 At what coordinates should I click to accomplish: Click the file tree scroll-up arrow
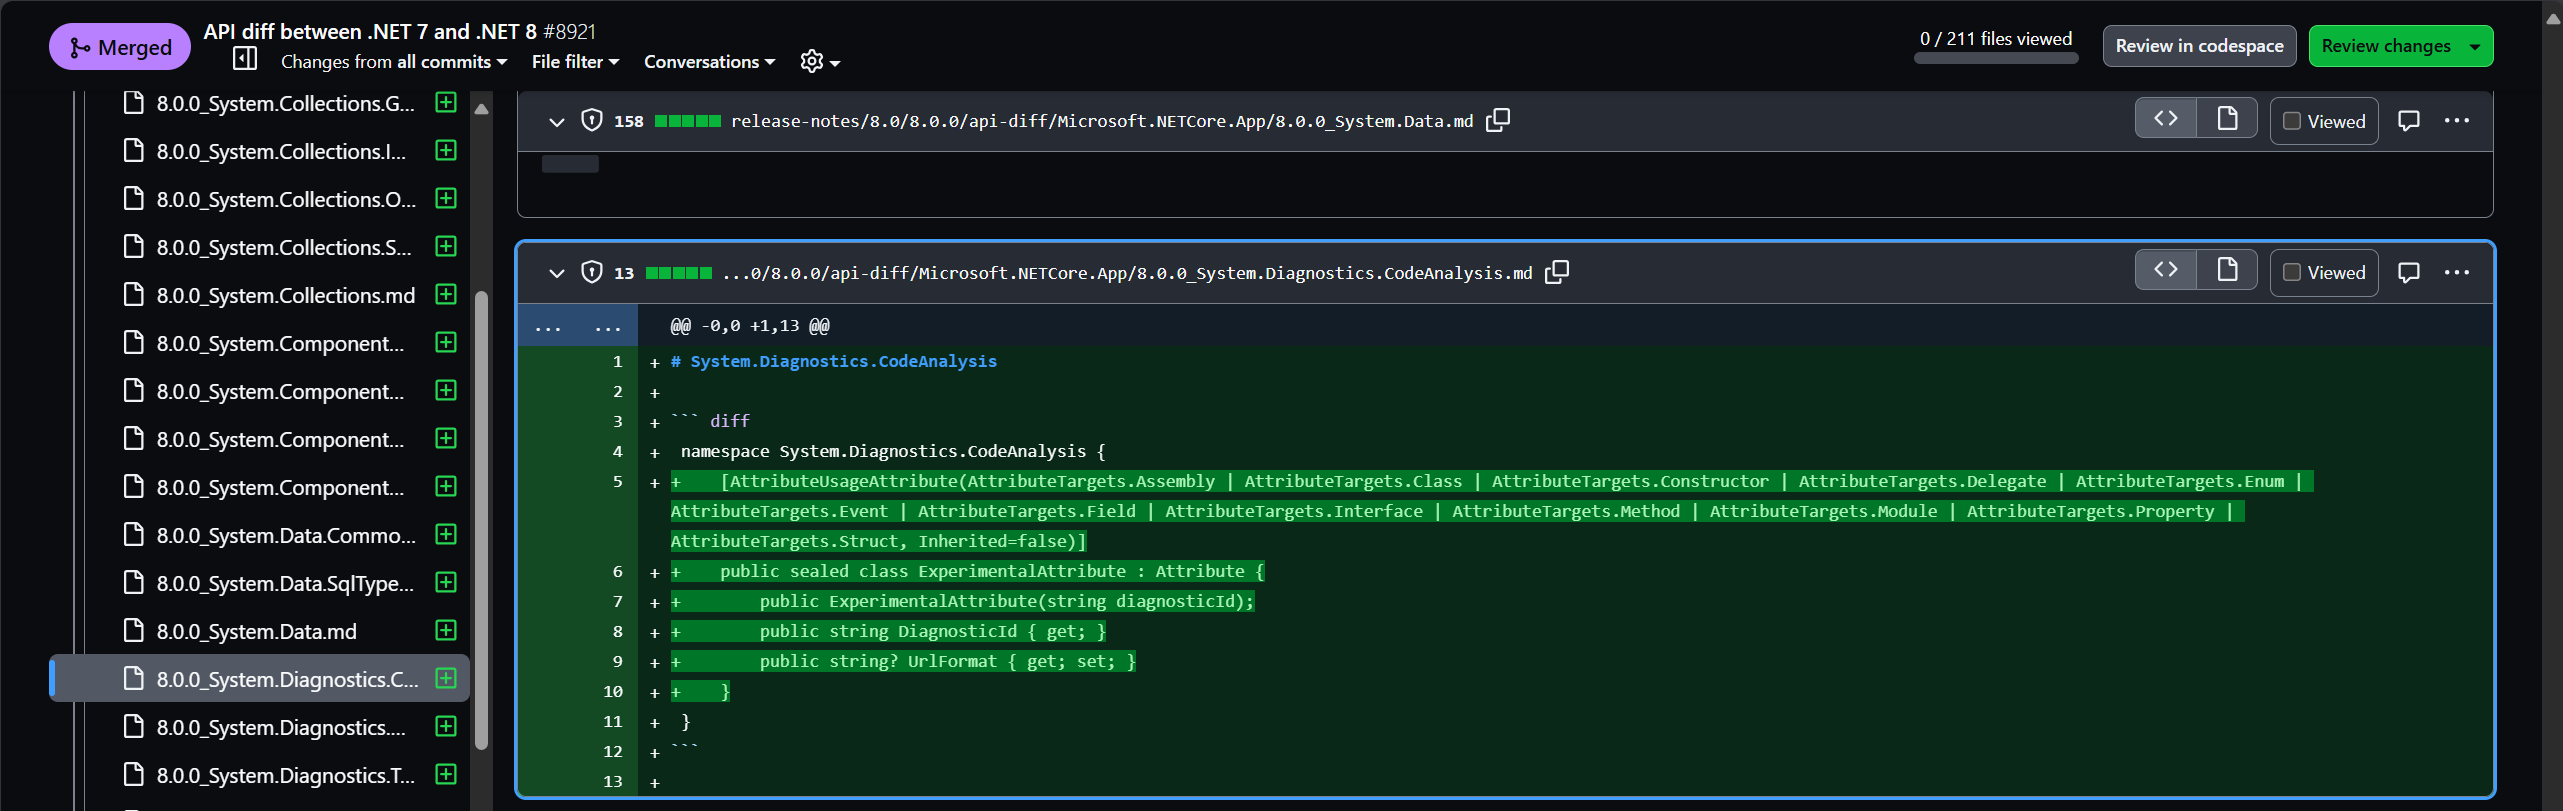tap(481, 109)
